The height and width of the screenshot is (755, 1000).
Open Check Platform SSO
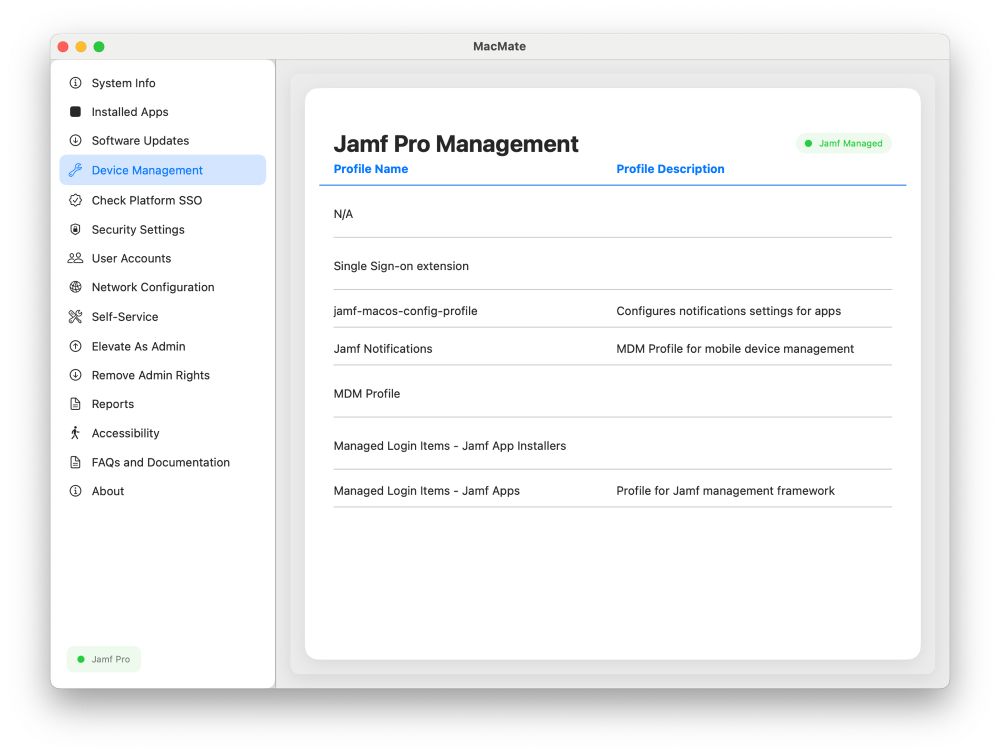[x=163, y=200]
